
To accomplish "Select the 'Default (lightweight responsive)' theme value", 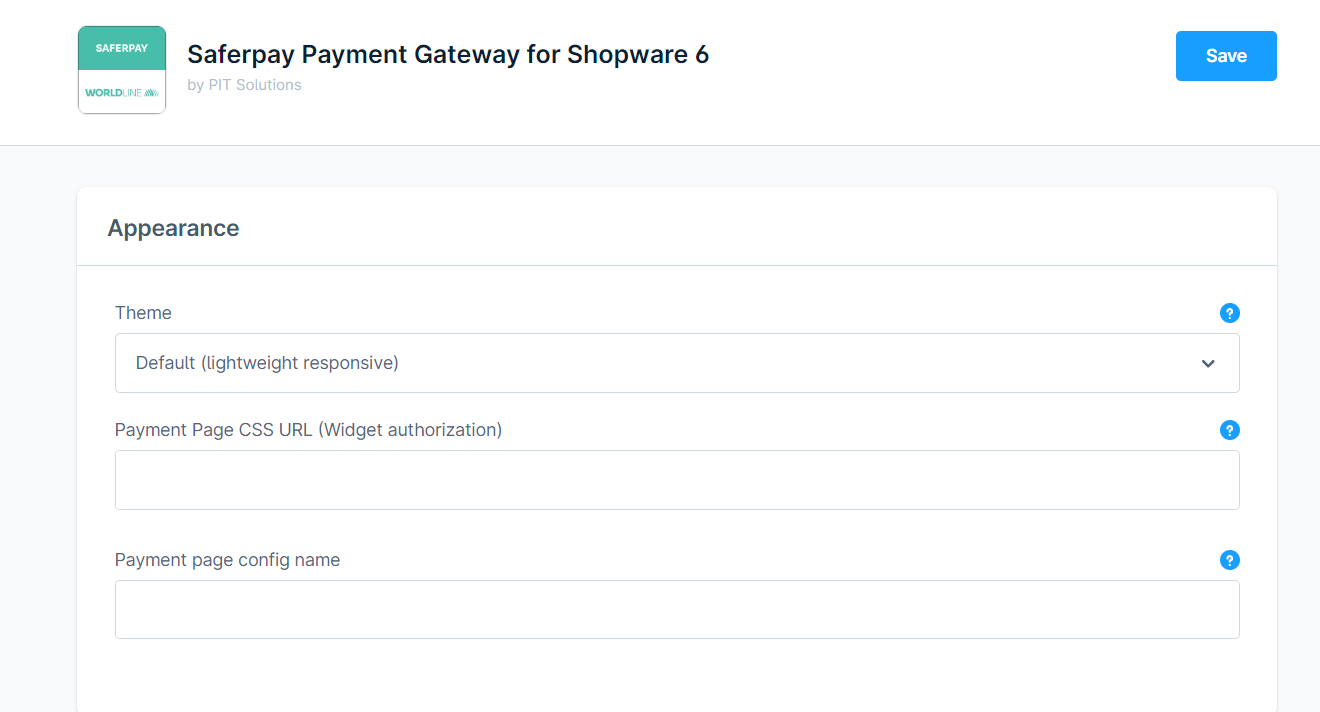I will [x=267, y=363].
